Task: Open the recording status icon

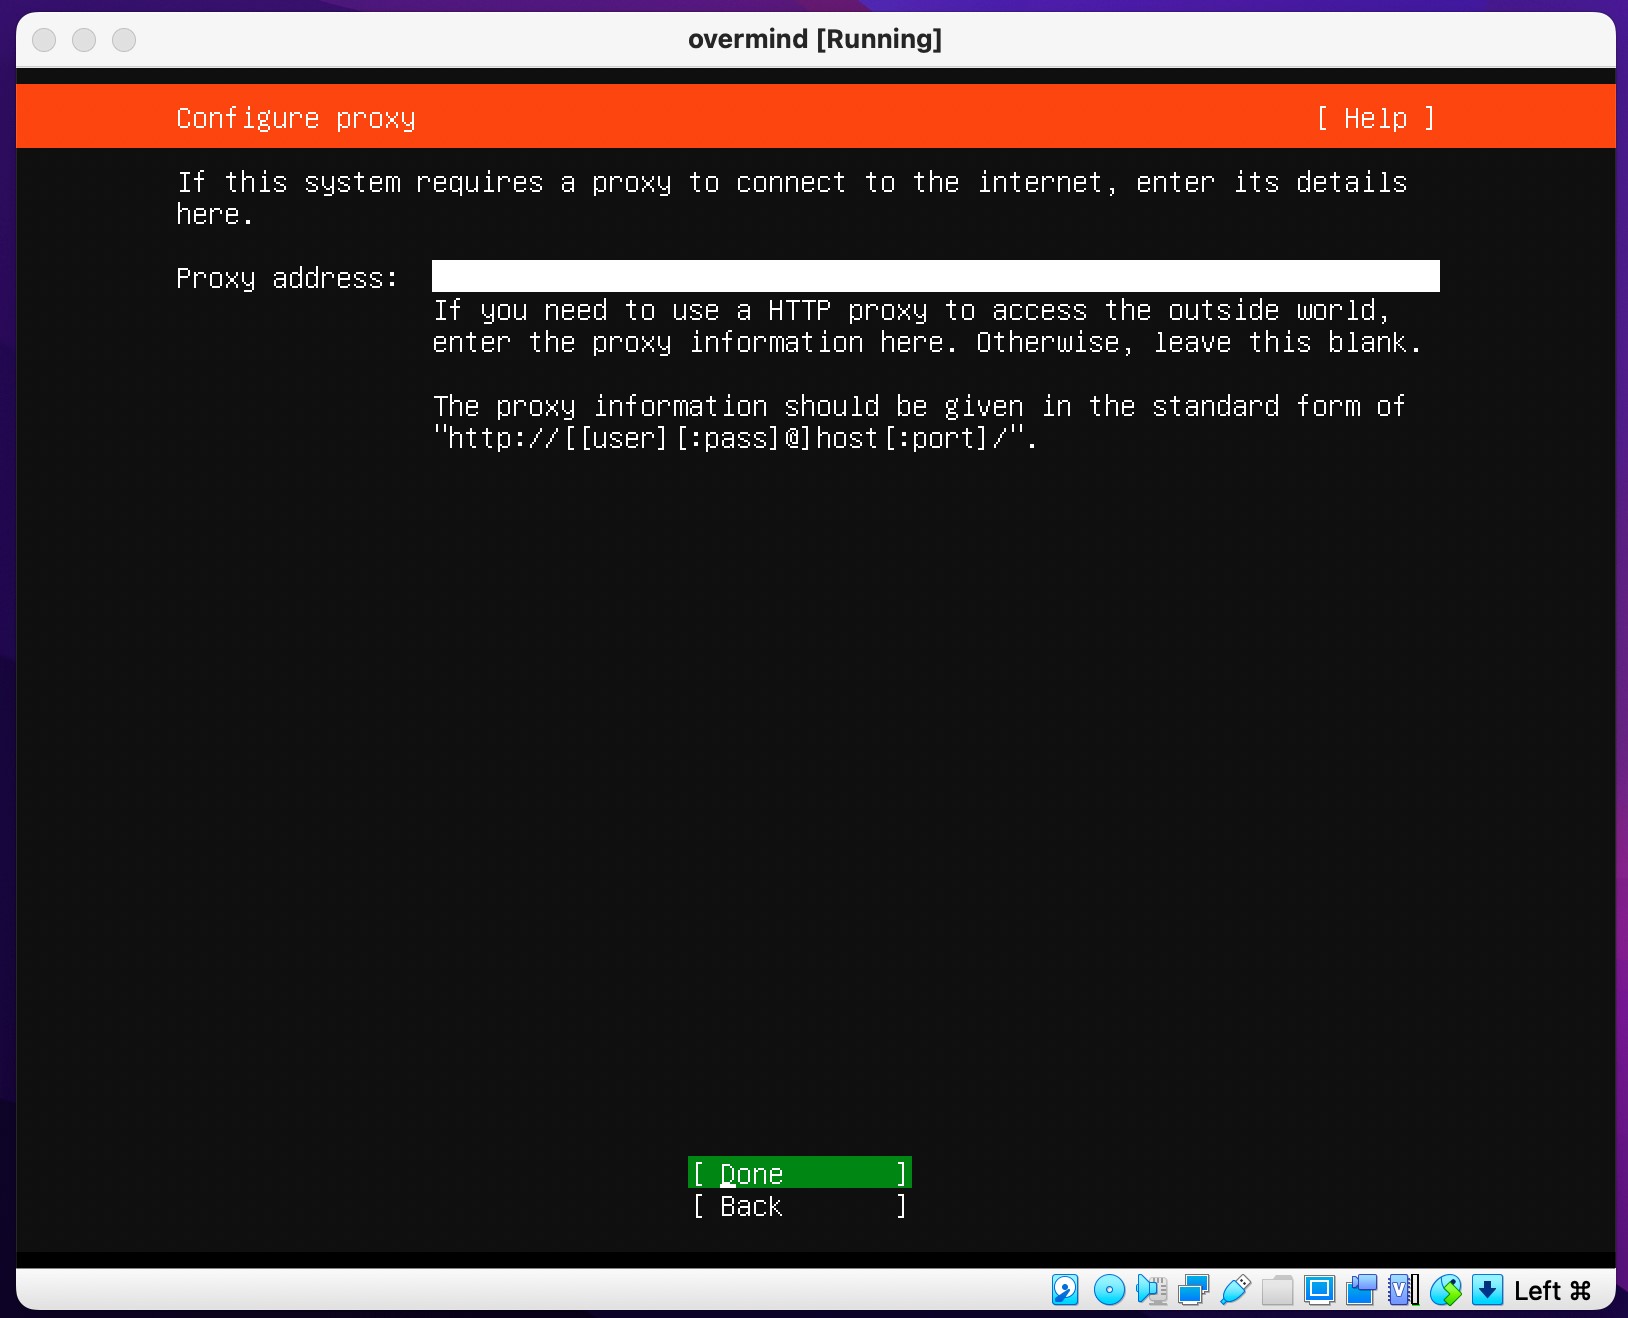Action: pos(1360,1291)
